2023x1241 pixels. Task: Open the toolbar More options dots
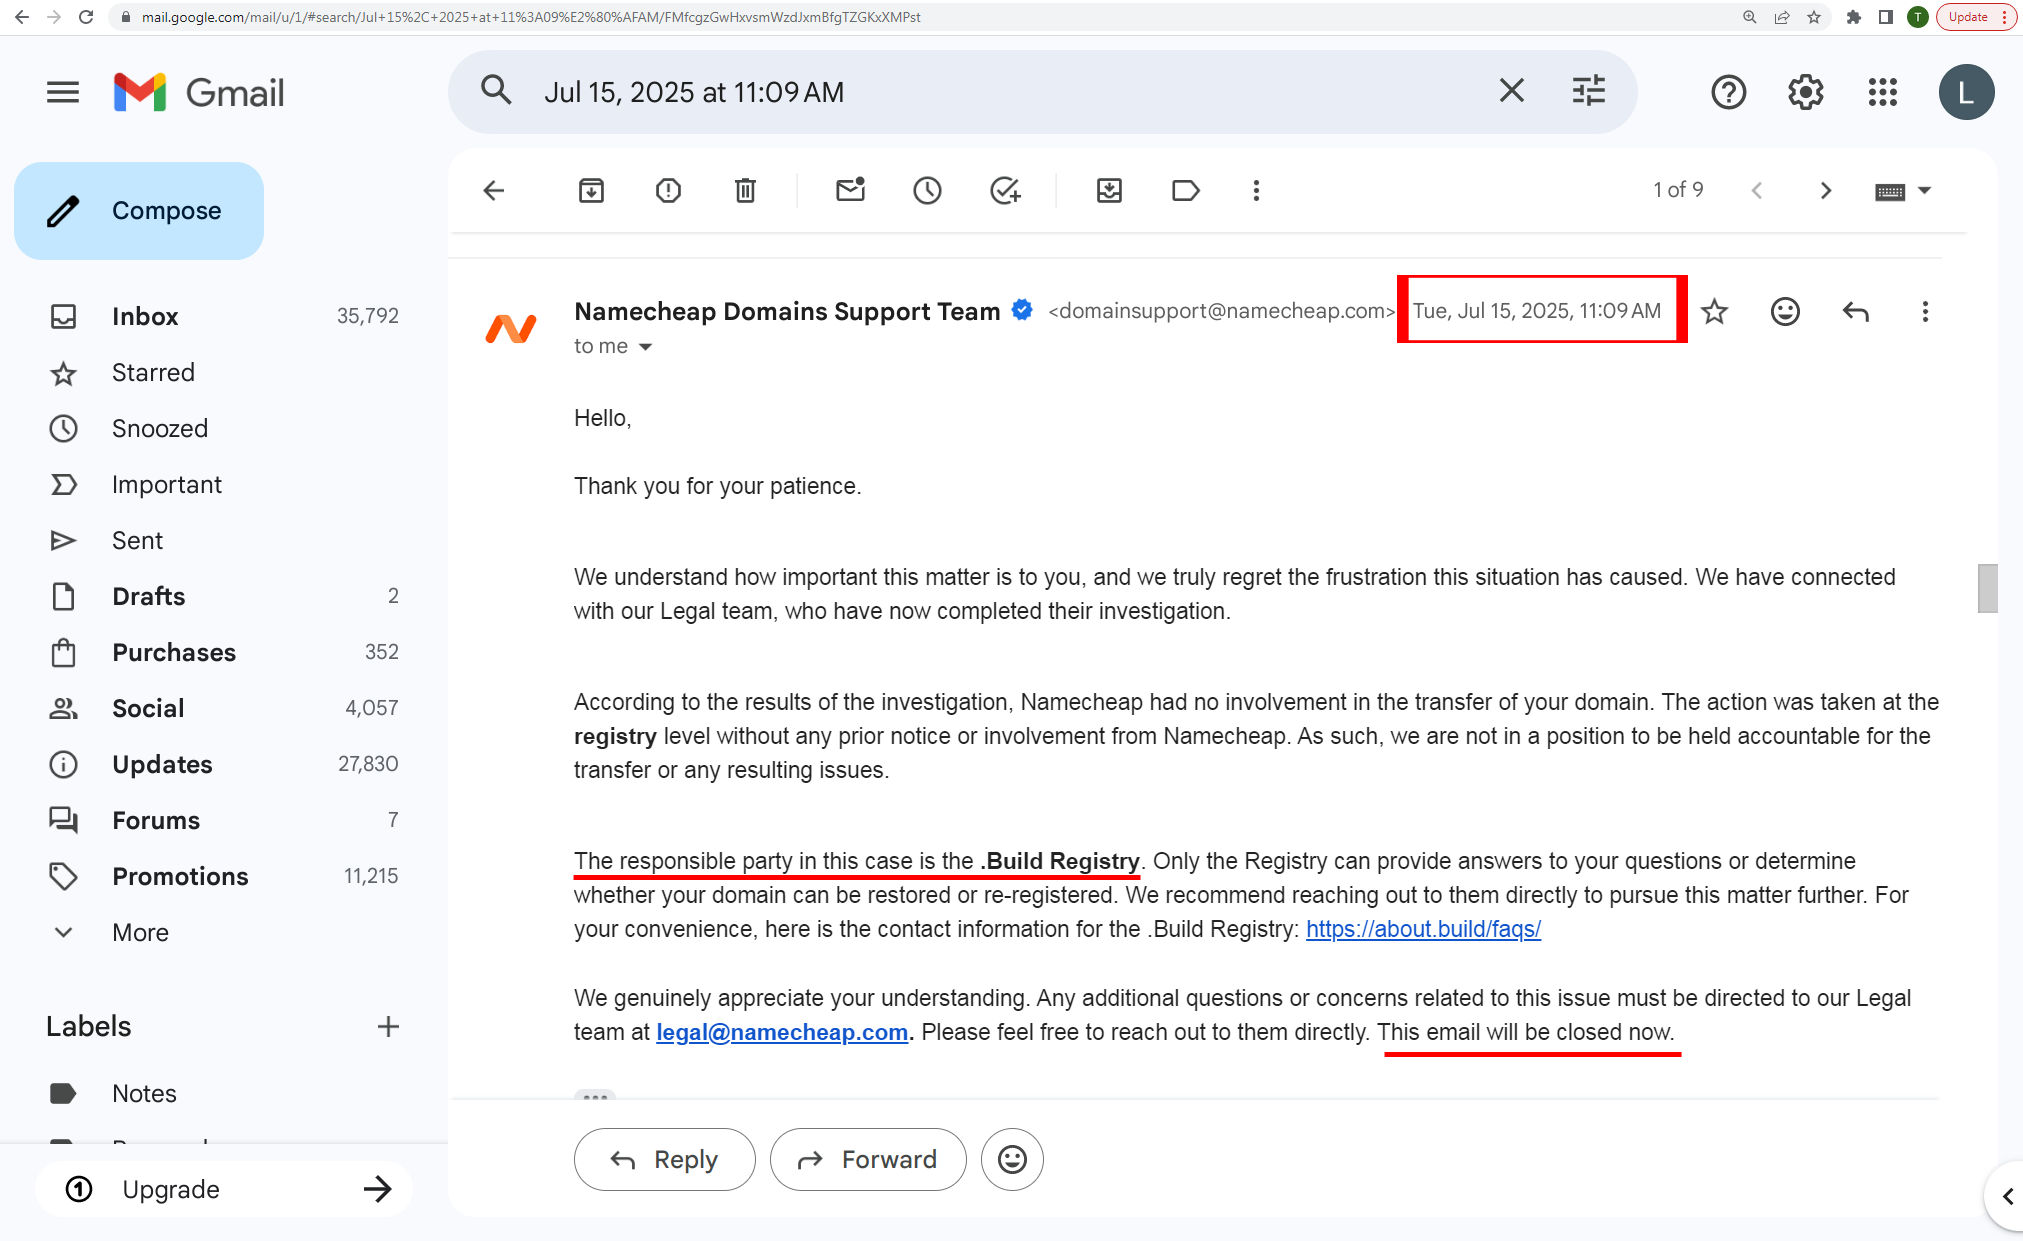tap(1256, 190)
